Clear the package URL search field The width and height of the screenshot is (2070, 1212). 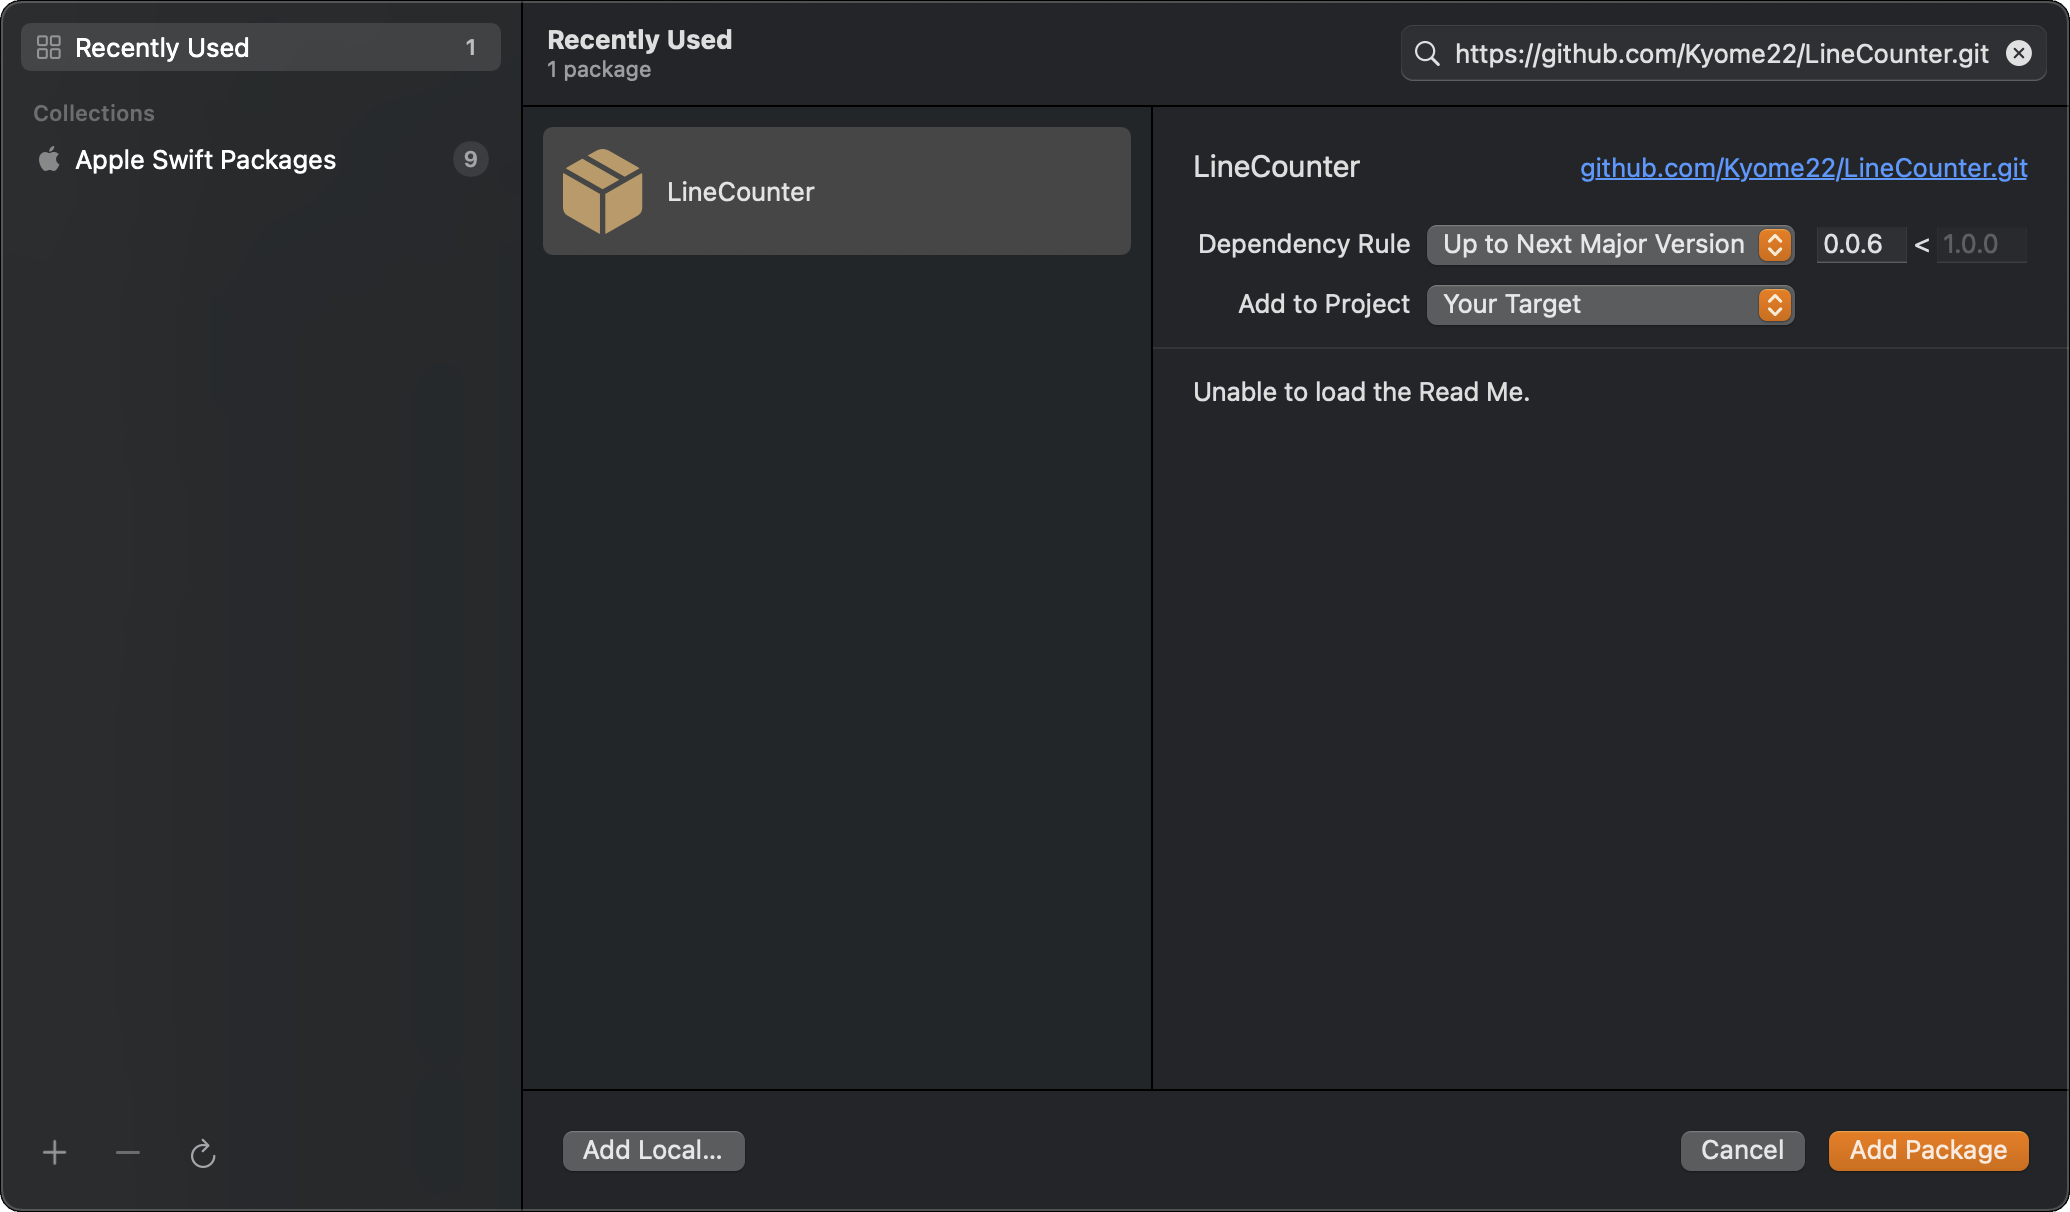[2019, 54]
